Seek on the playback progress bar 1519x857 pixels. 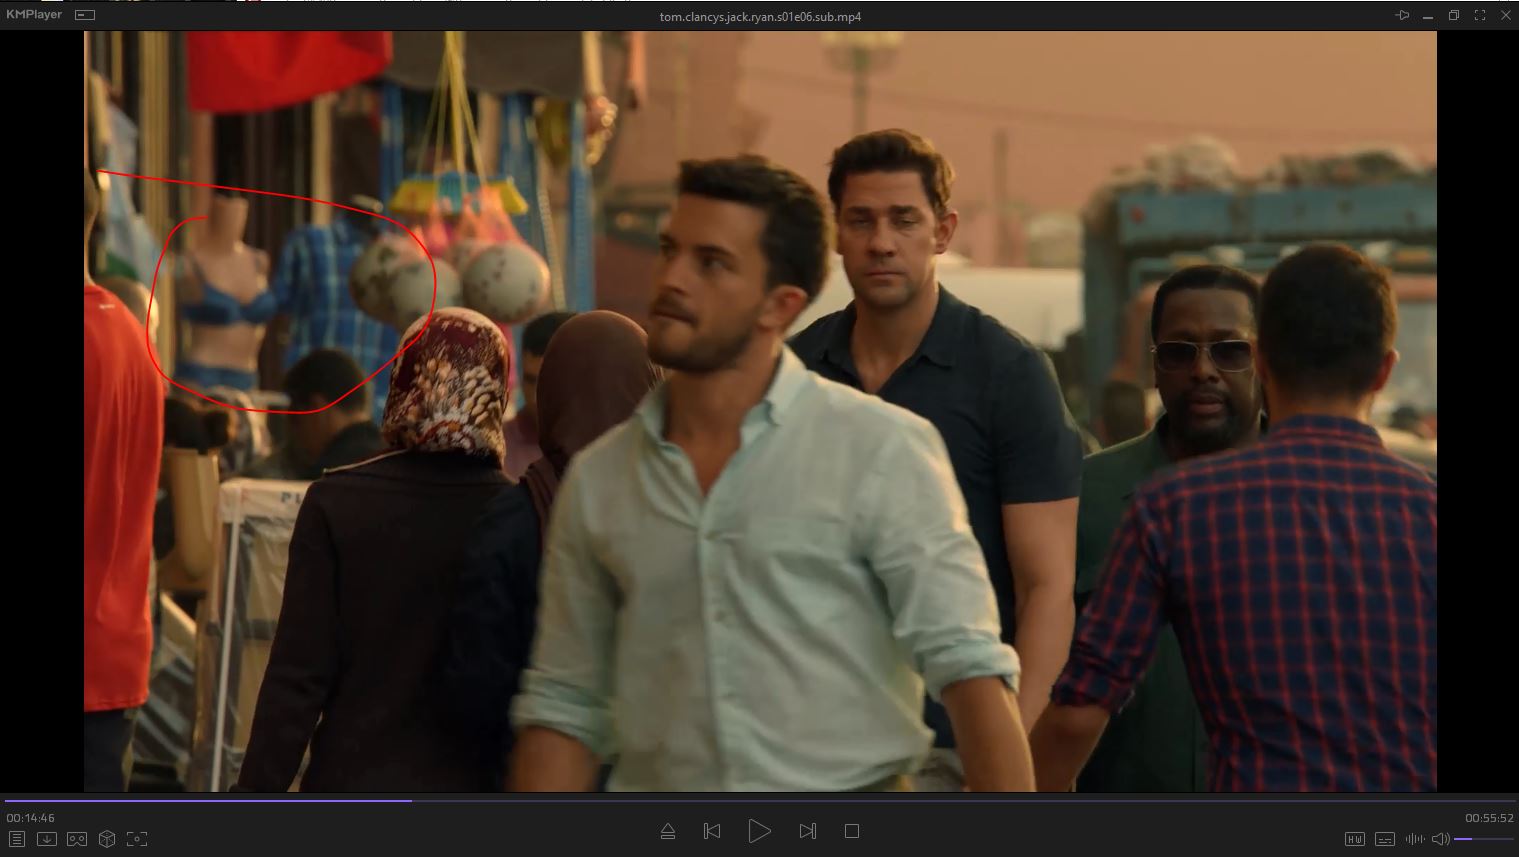759,800
